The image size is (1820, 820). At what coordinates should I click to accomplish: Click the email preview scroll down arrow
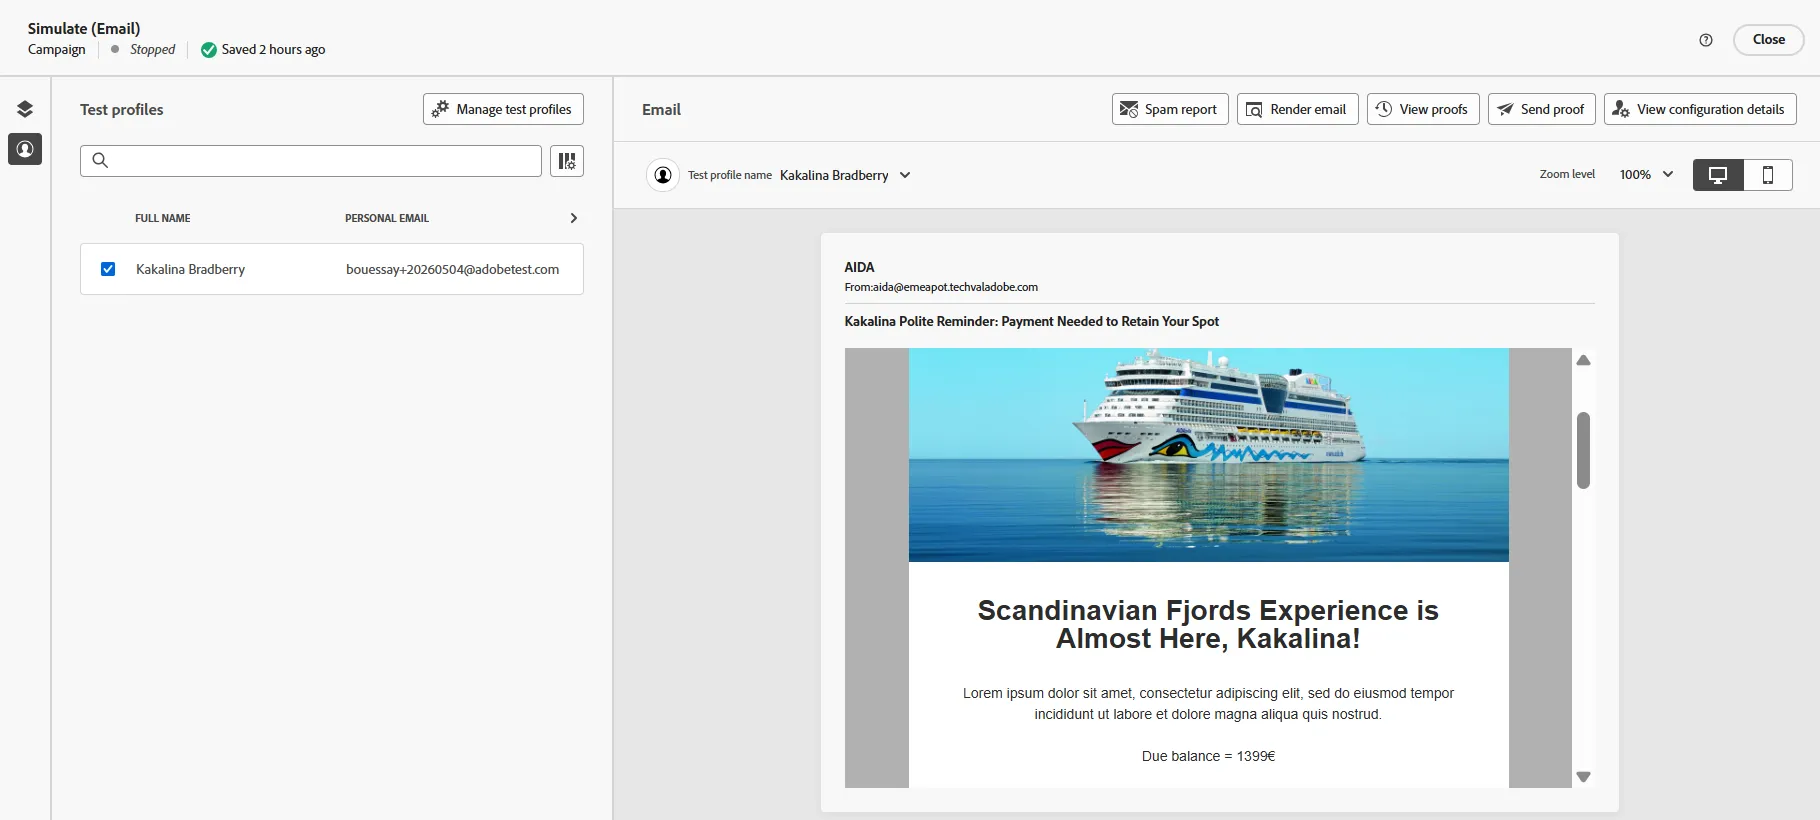point(1583,777)
